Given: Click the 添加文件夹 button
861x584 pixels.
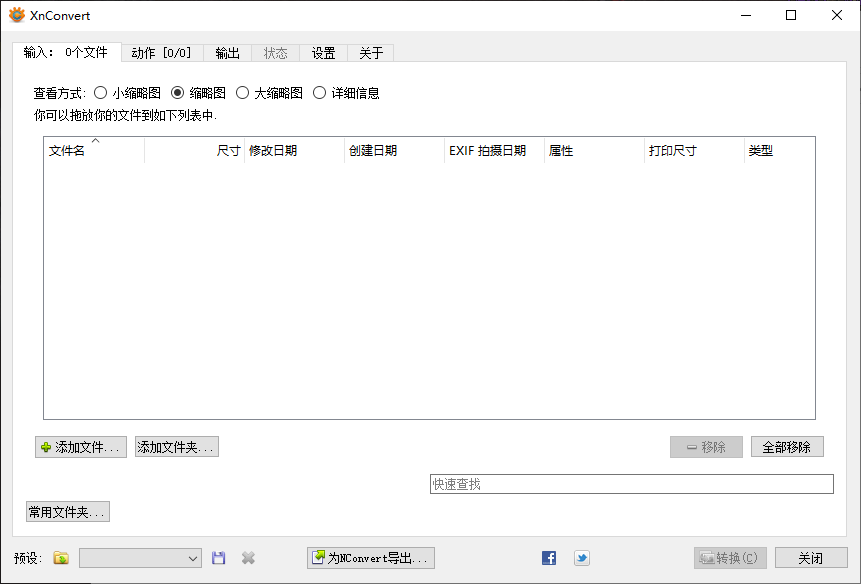Looking at the screenshot, I should tap(176, 447).
